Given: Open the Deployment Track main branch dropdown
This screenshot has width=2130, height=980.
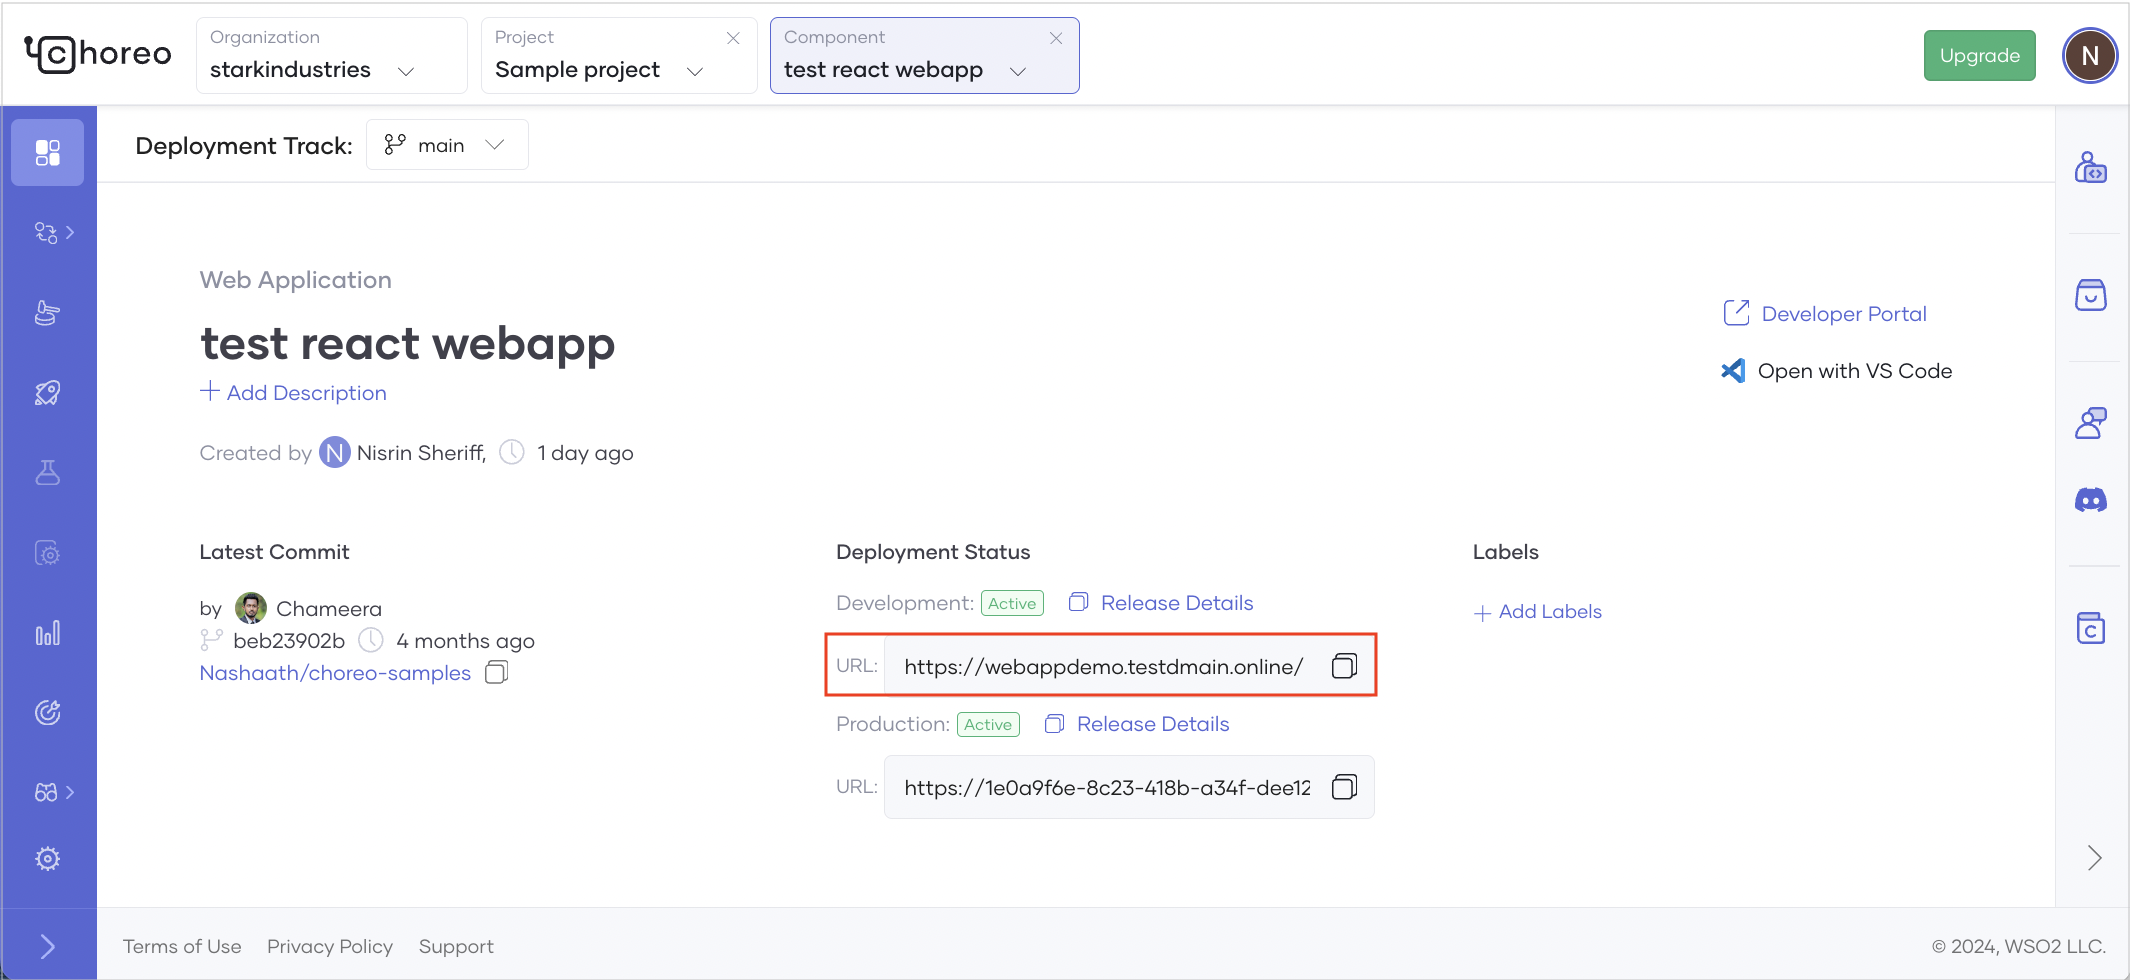Looking at the screenshot, I should click(446, 145).
